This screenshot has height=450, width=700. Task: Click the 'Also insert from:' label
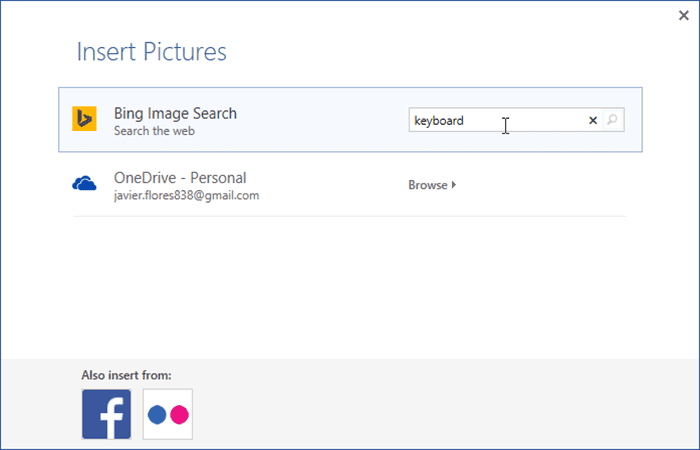126,375
